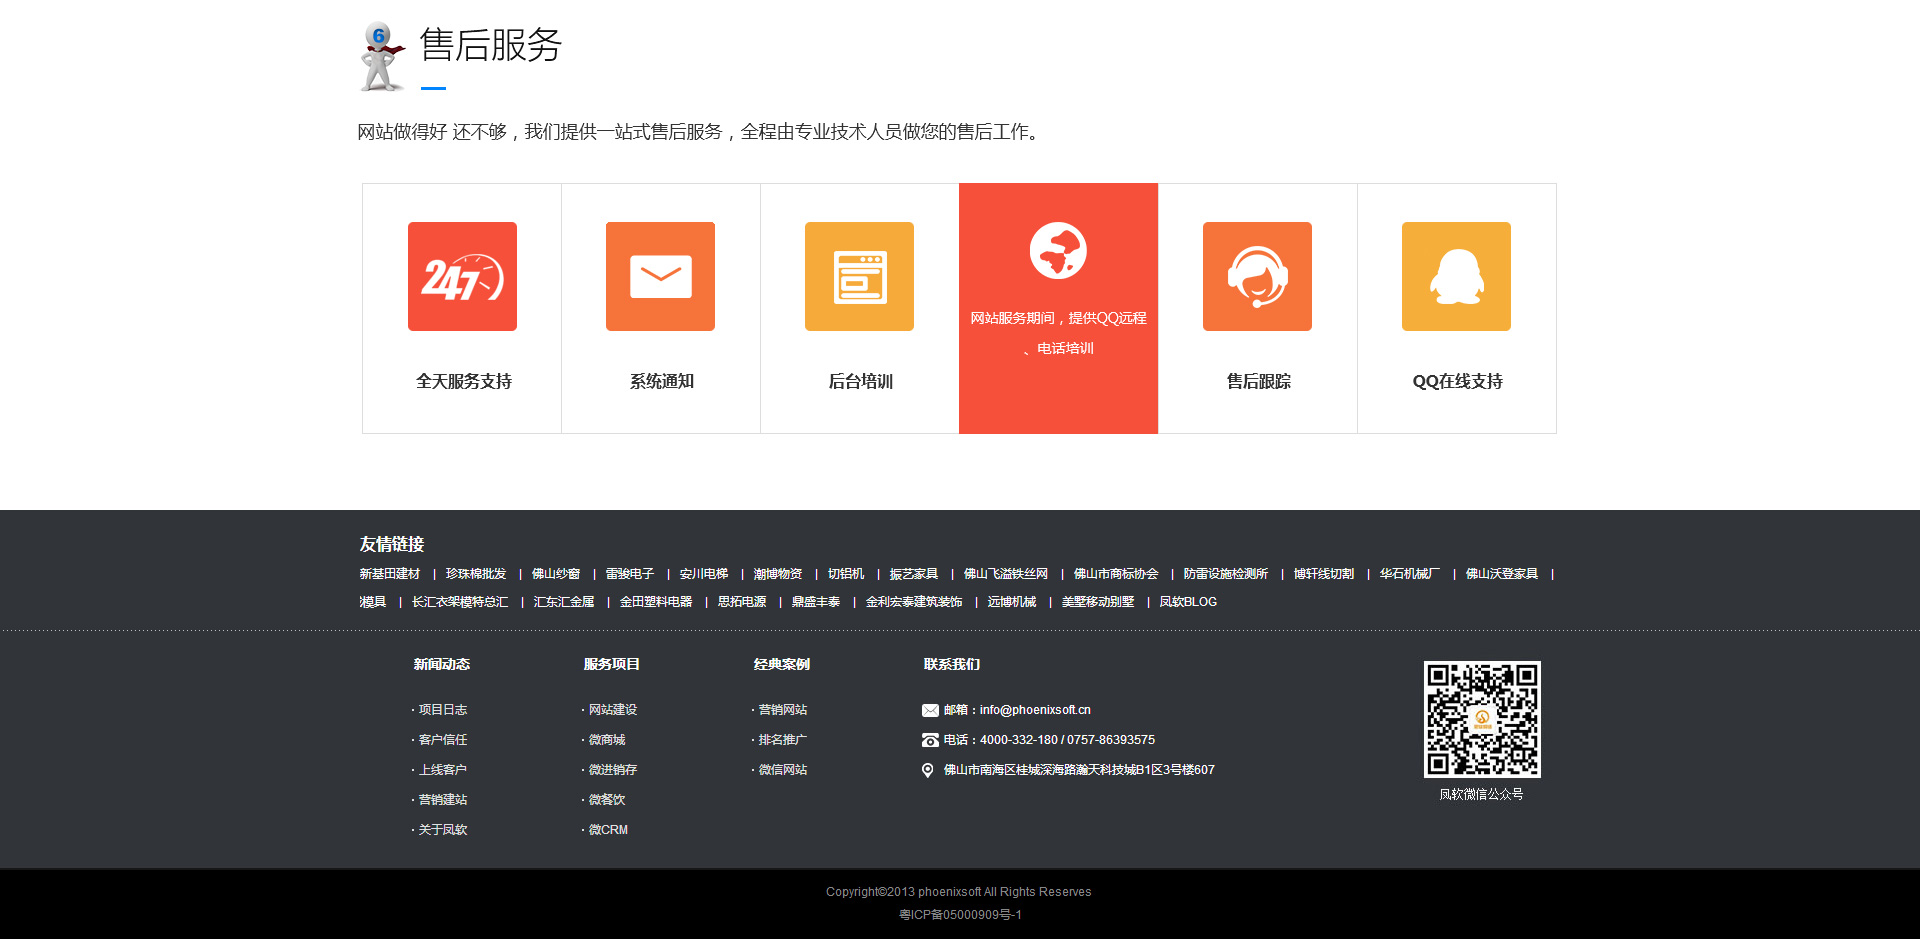Click the email envelope icon in contact section
Screen dimensions: 1920x939
tap(930, 711)
